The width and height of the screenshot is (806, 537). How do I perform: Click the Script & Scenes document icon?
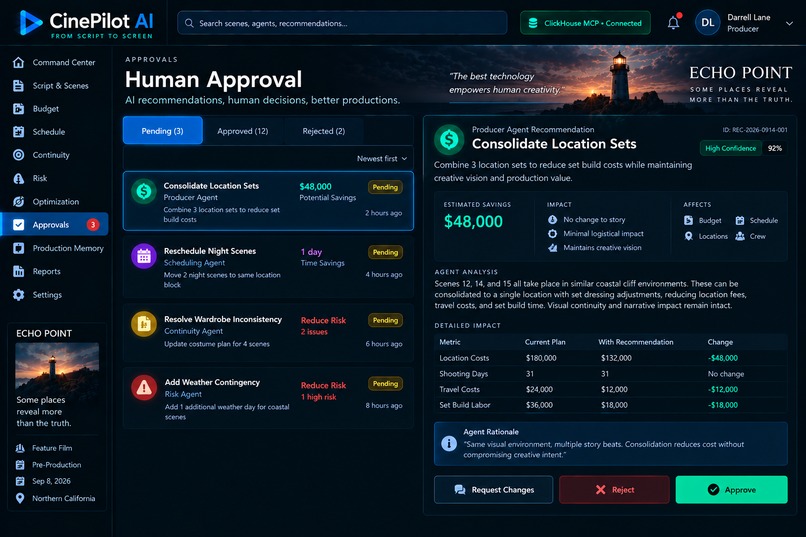coord(19,85)
